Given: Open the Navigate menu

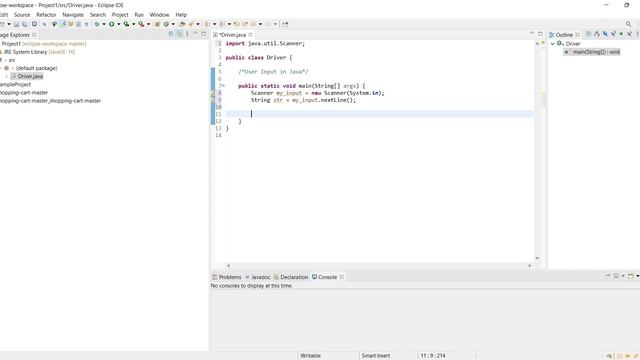Looking at the screenshot, I should [73, 15].
